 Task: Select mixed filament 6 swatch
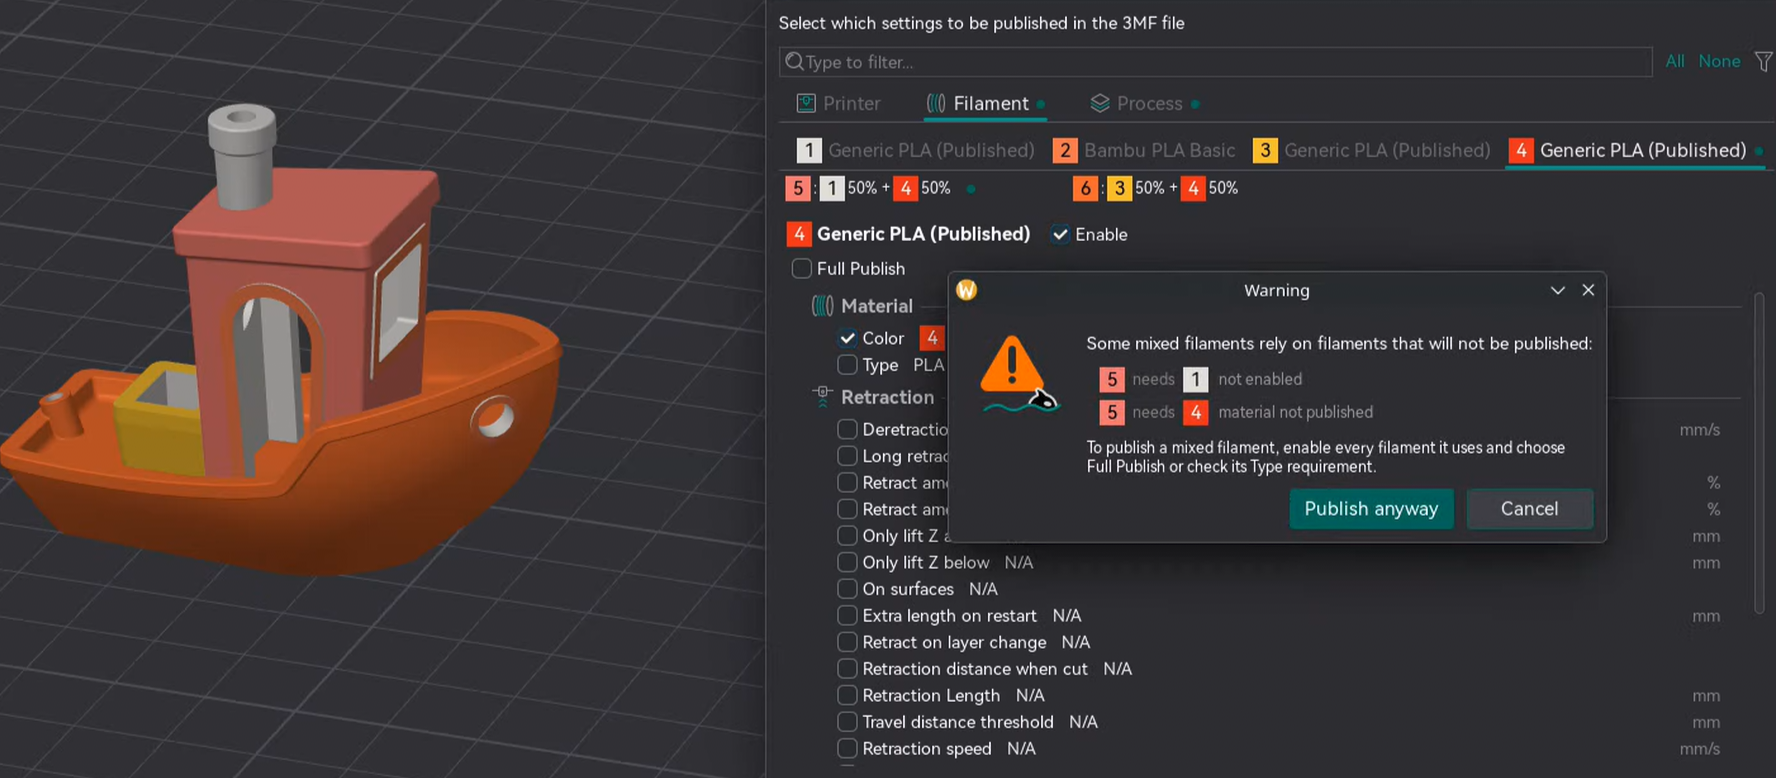coord(1085,188)
